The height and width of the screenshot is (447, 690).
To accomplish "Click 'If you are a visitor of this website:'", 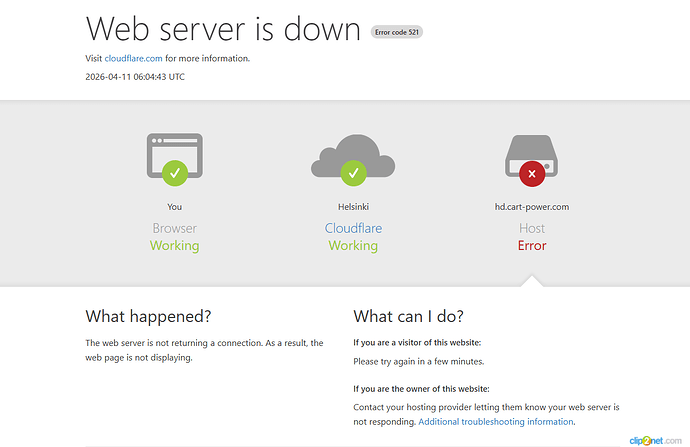I will pos(417,342).
